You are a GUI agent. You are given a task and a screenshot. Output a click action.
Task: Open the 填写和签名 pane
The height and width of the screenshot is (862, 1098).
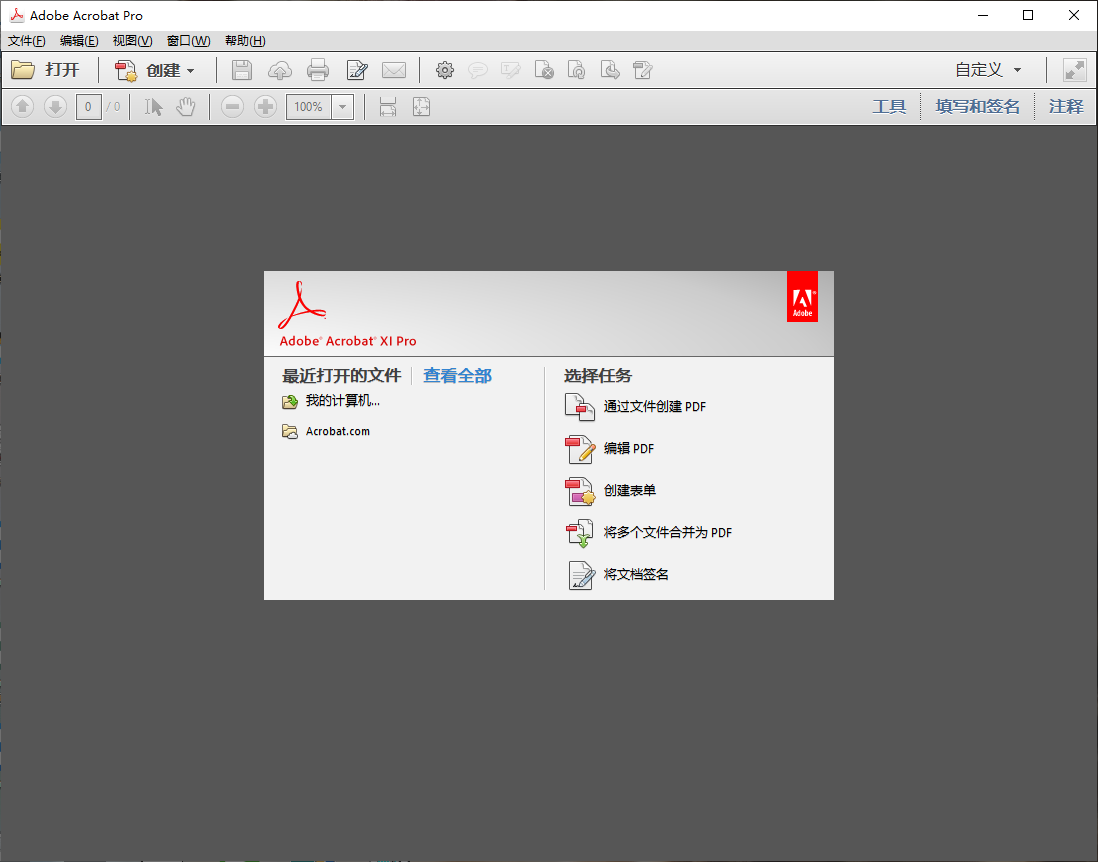[978, 106]
